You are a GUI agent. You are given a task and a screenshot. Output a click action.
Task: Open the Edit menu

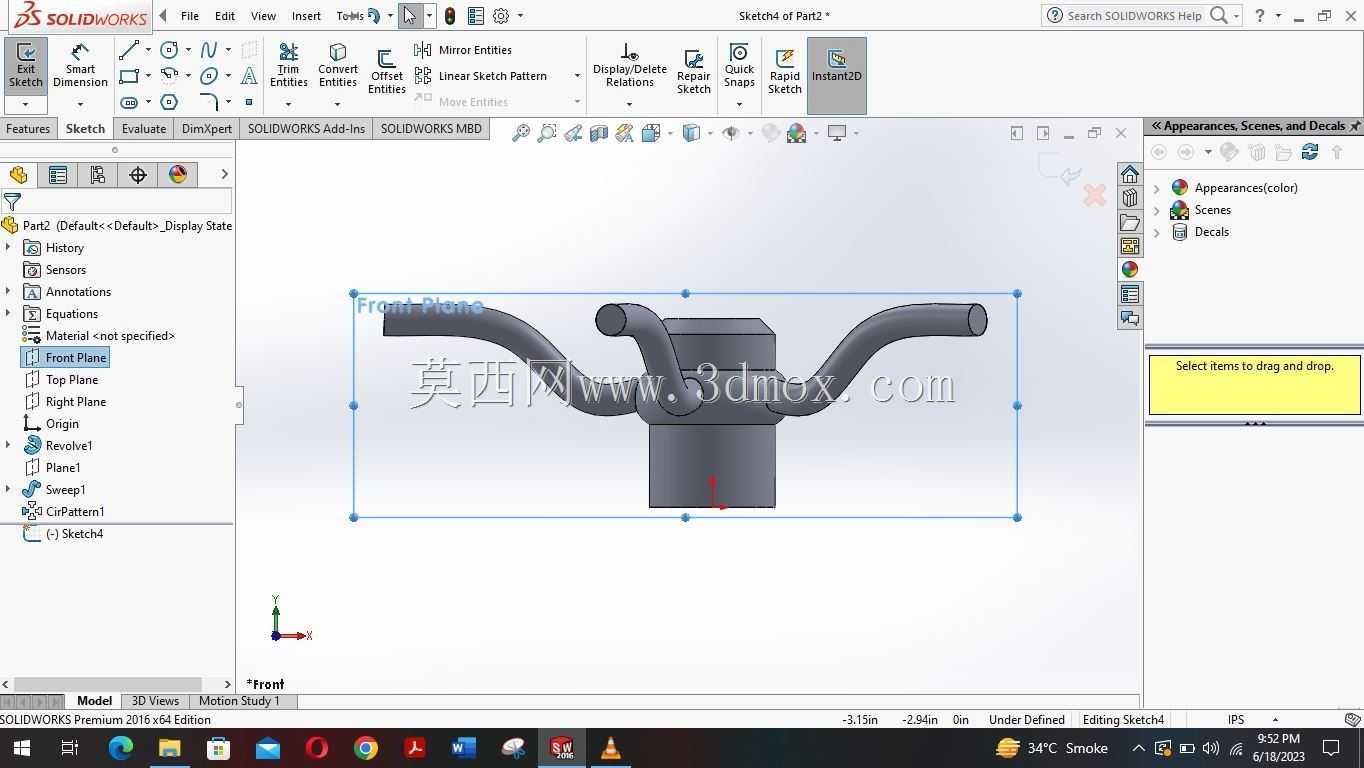(225, 16)
